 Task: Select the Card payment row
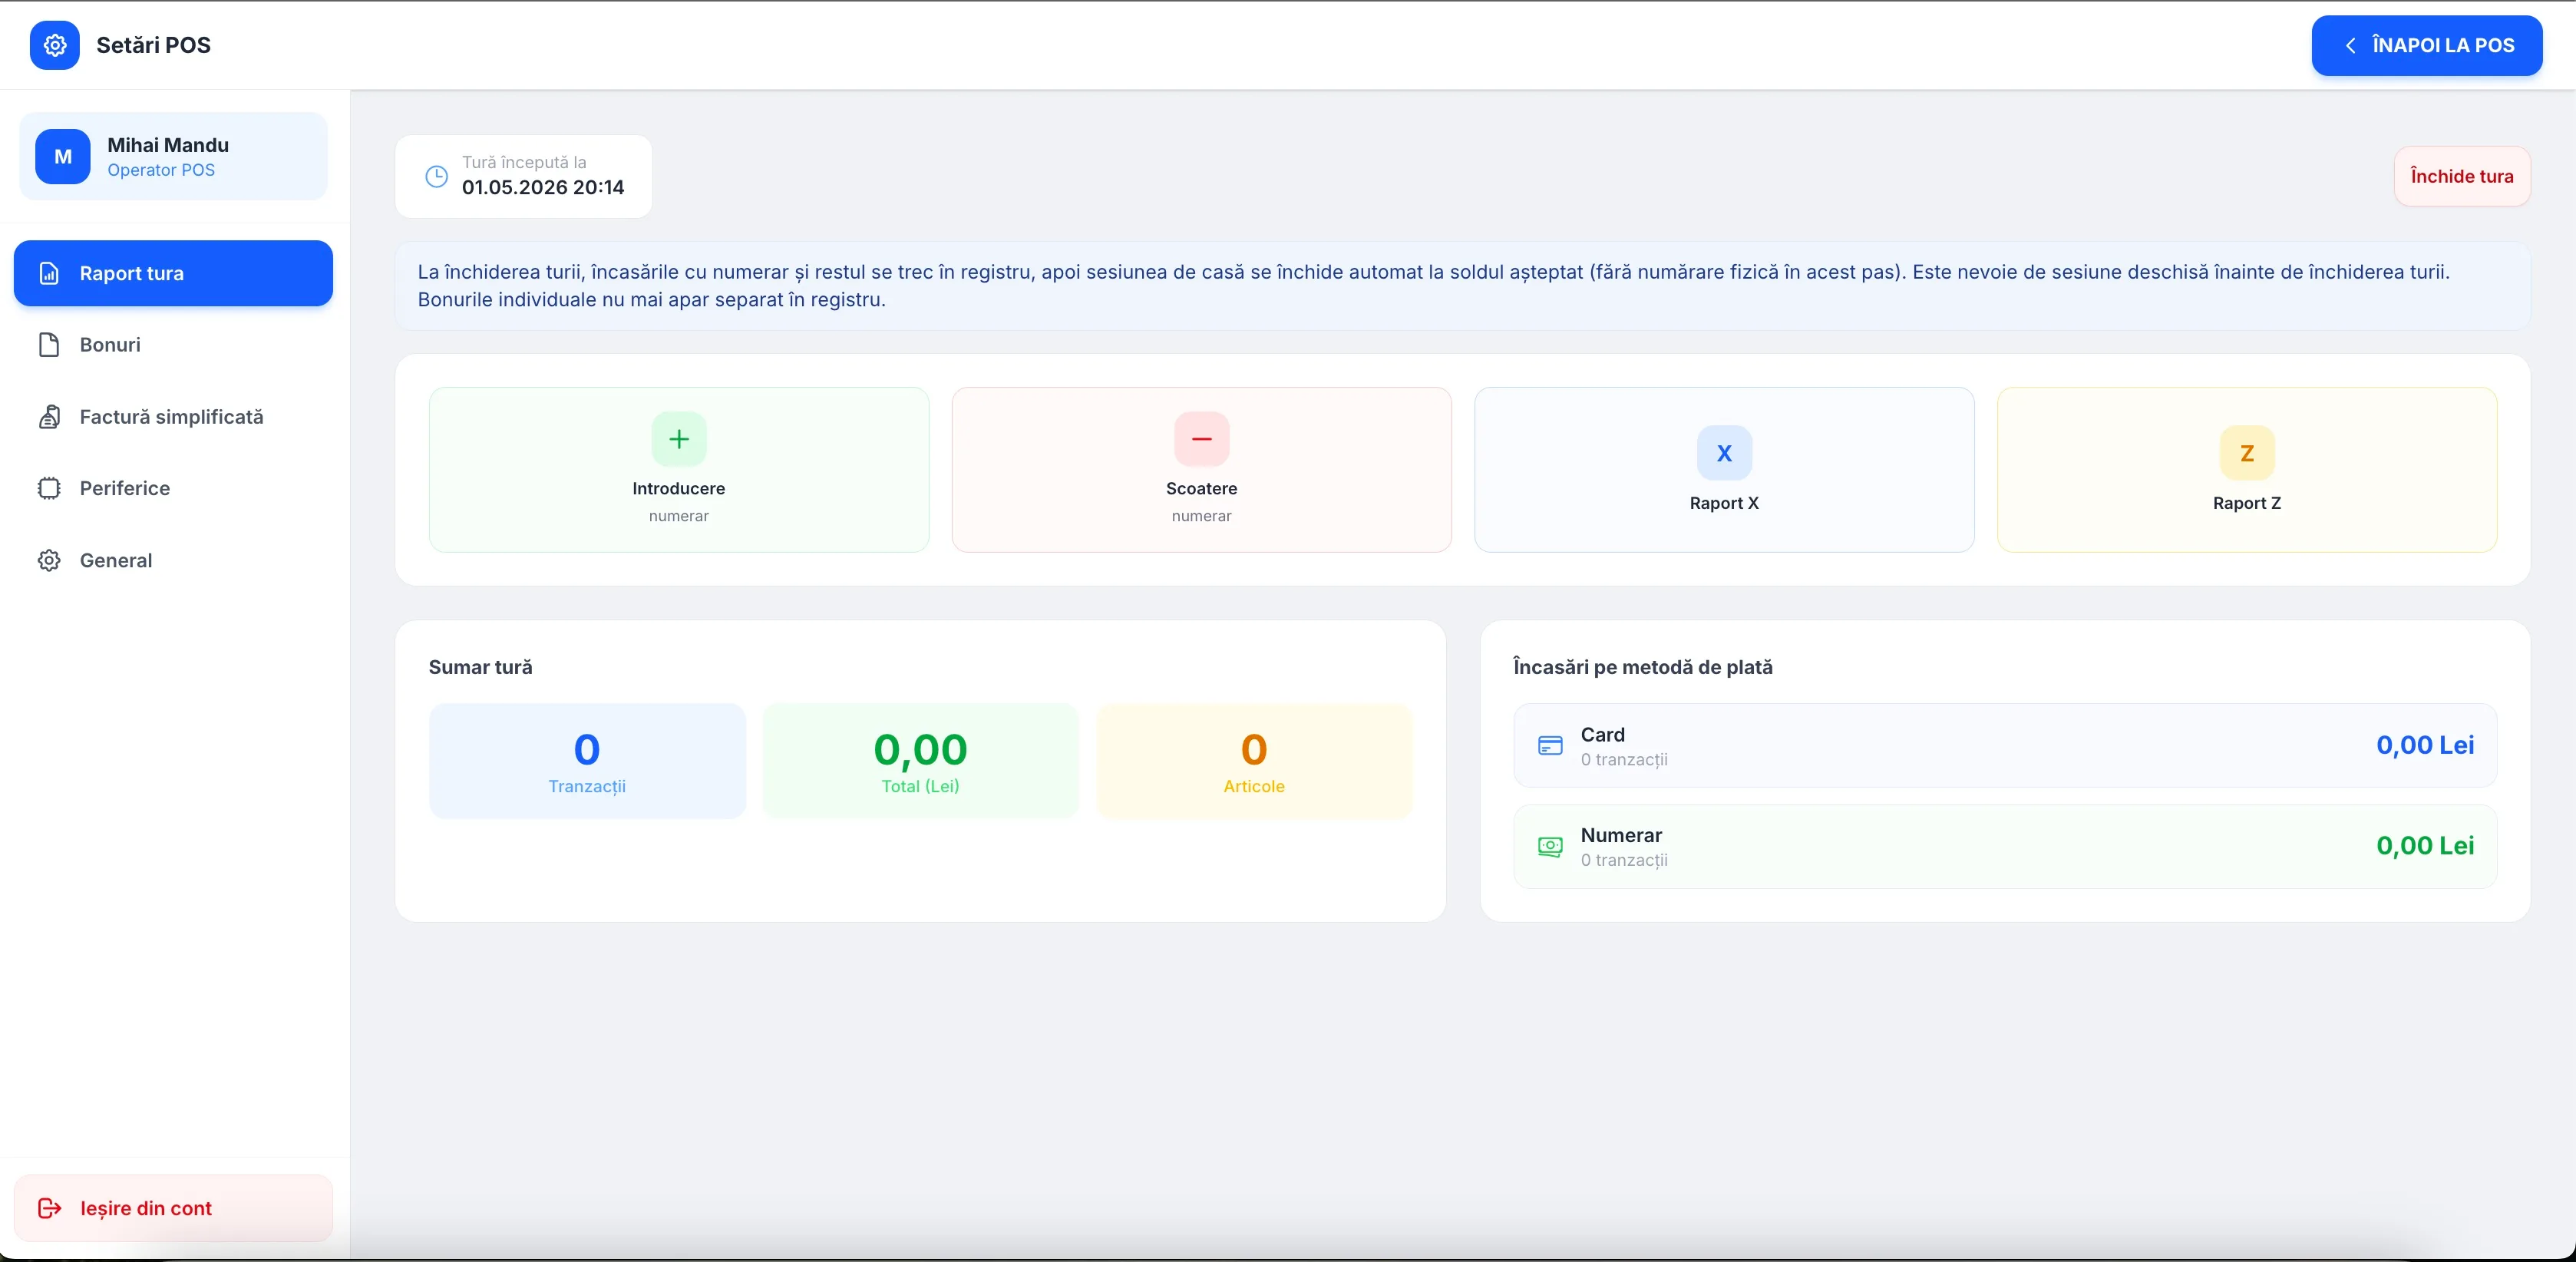click(2005, 746)
